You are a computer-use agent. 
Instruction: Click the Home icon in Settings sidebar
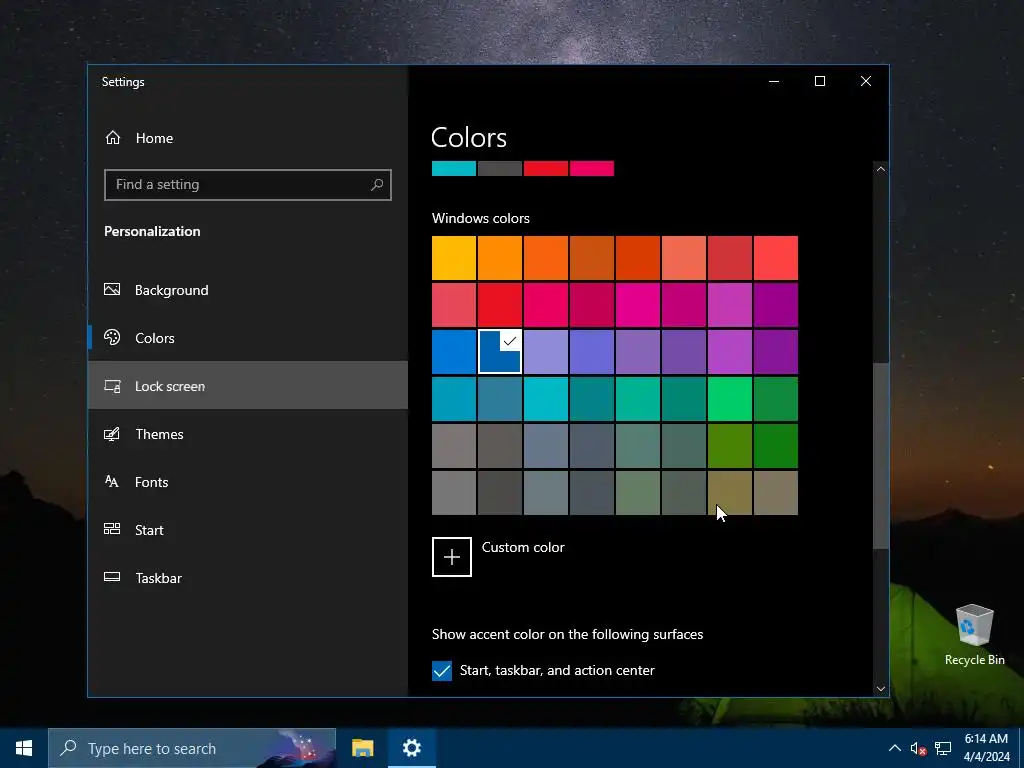113,138
